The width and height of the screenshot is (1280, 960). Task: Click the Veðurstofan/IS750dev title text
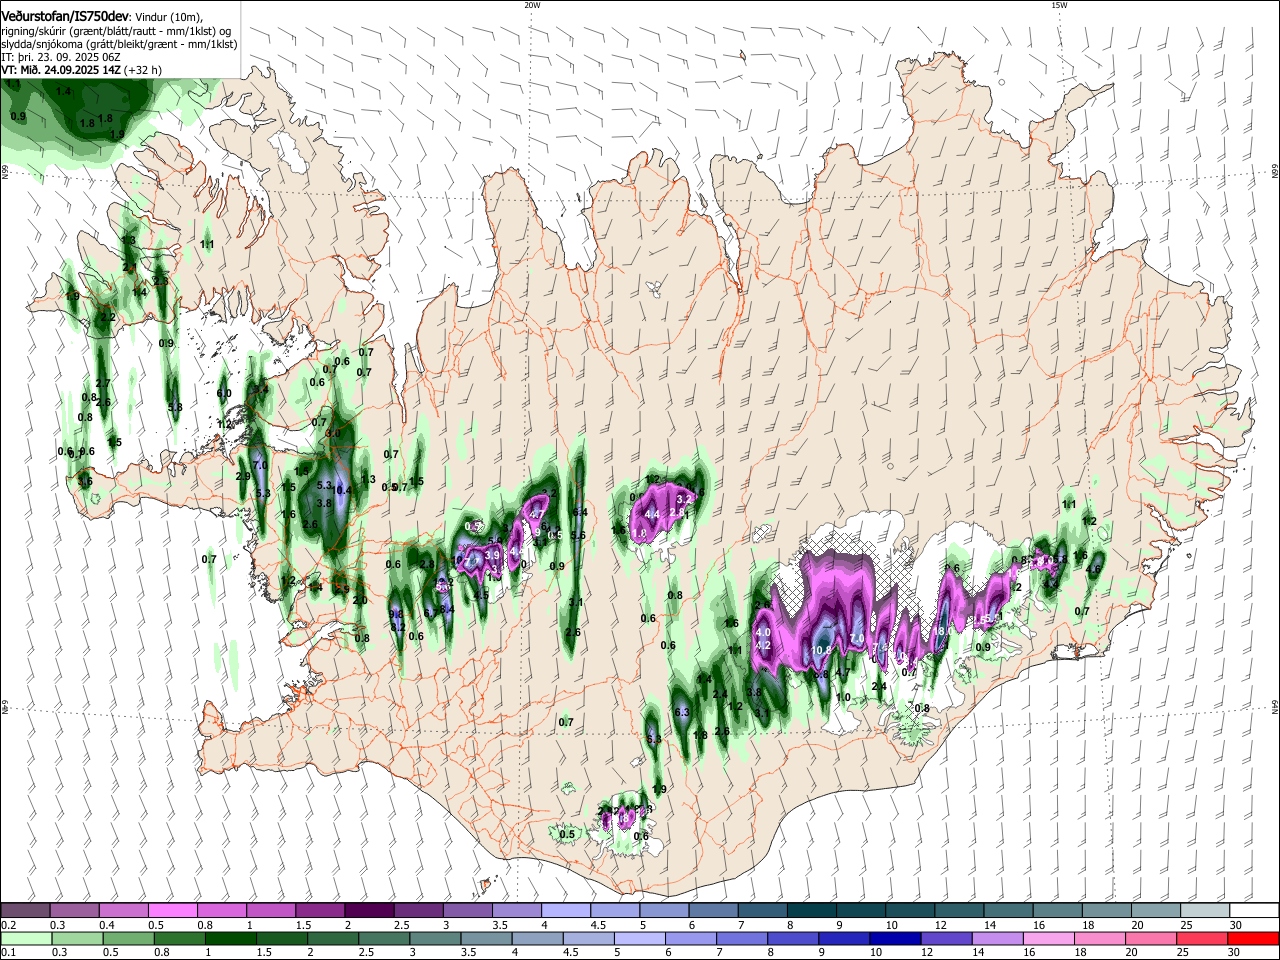[65, 16]
